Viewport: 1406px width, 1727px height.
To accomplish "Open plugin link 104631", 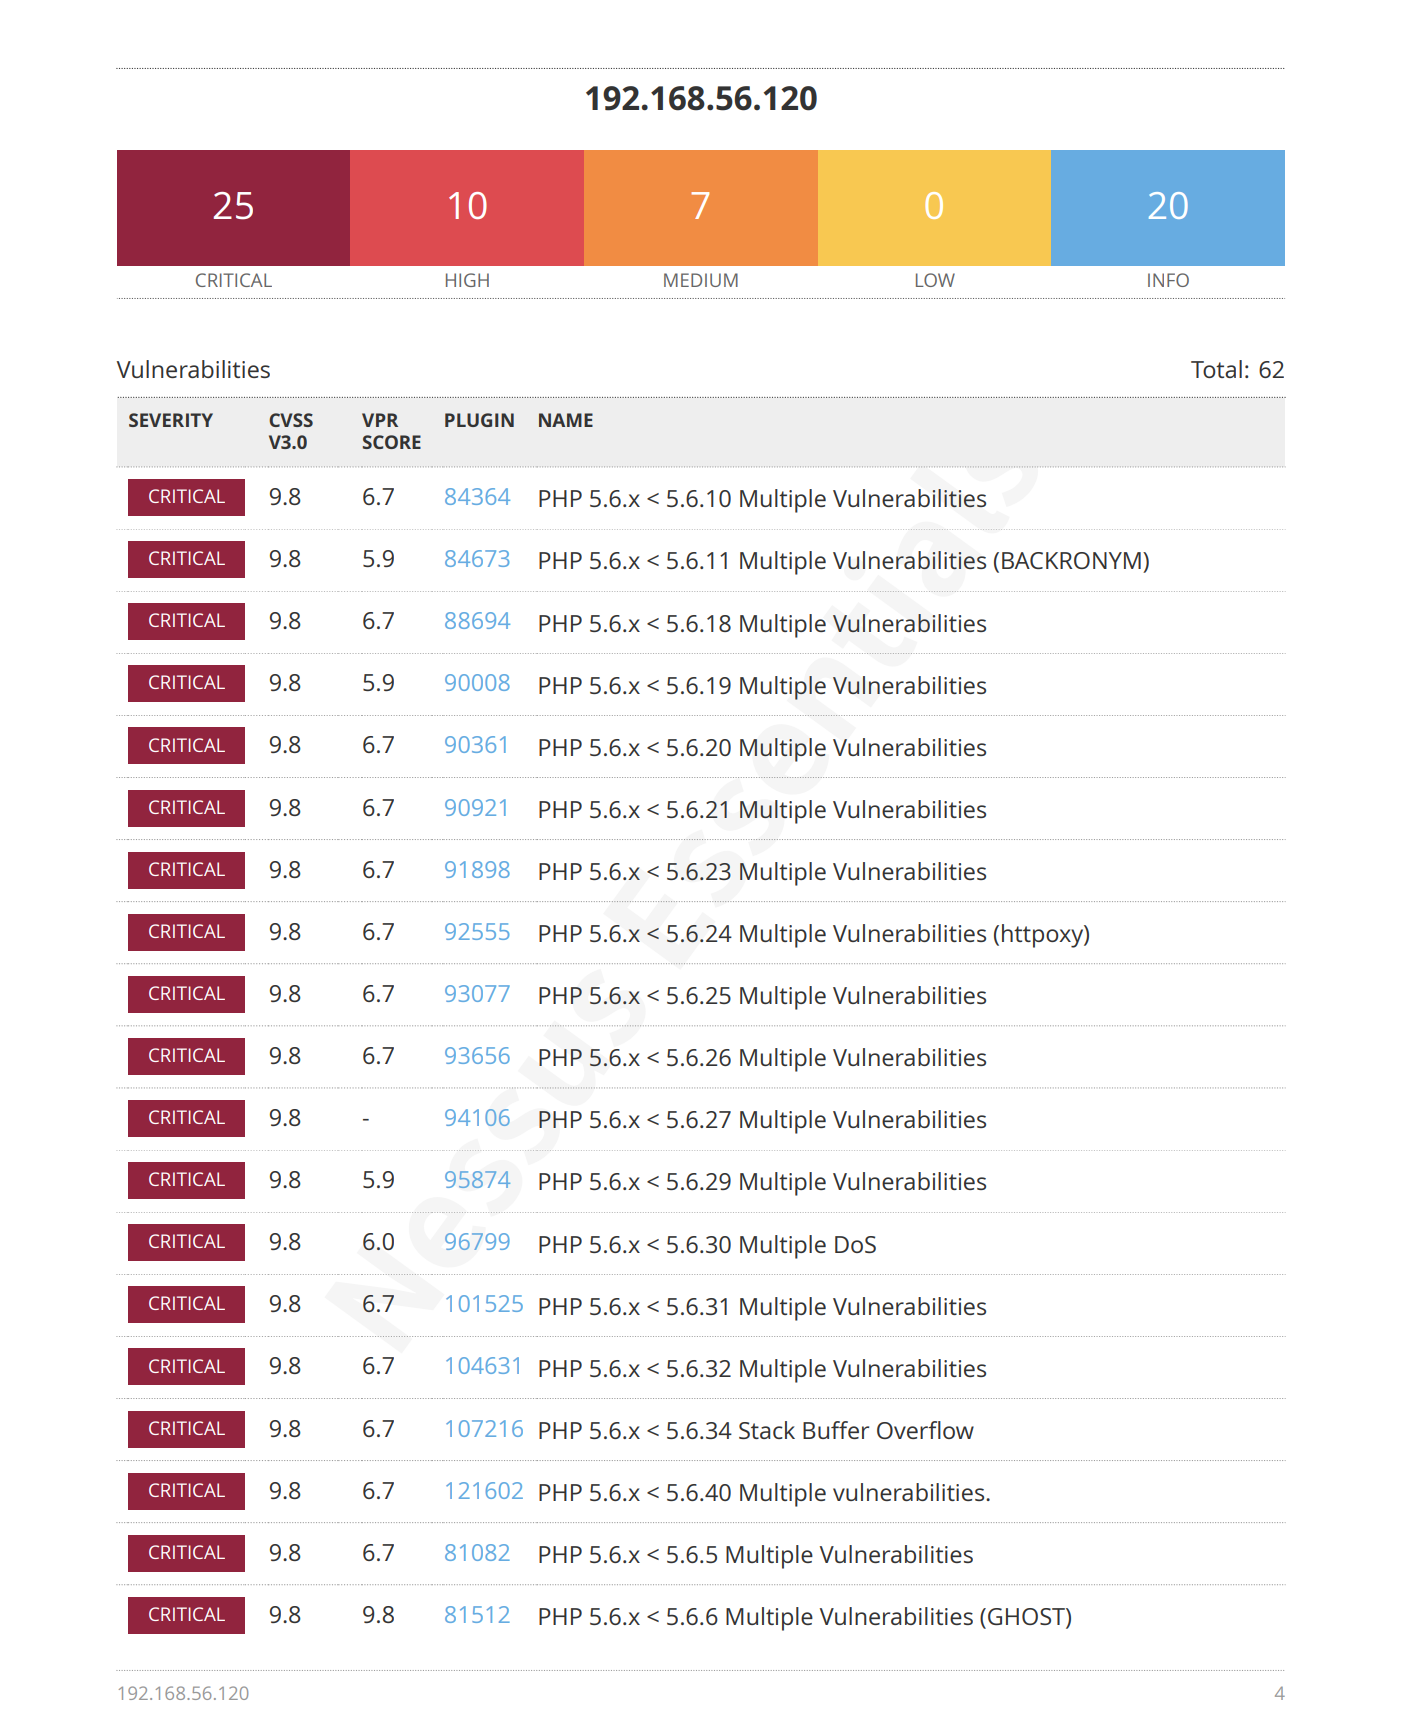I will pyautogui.click(x=484, y=1366).
